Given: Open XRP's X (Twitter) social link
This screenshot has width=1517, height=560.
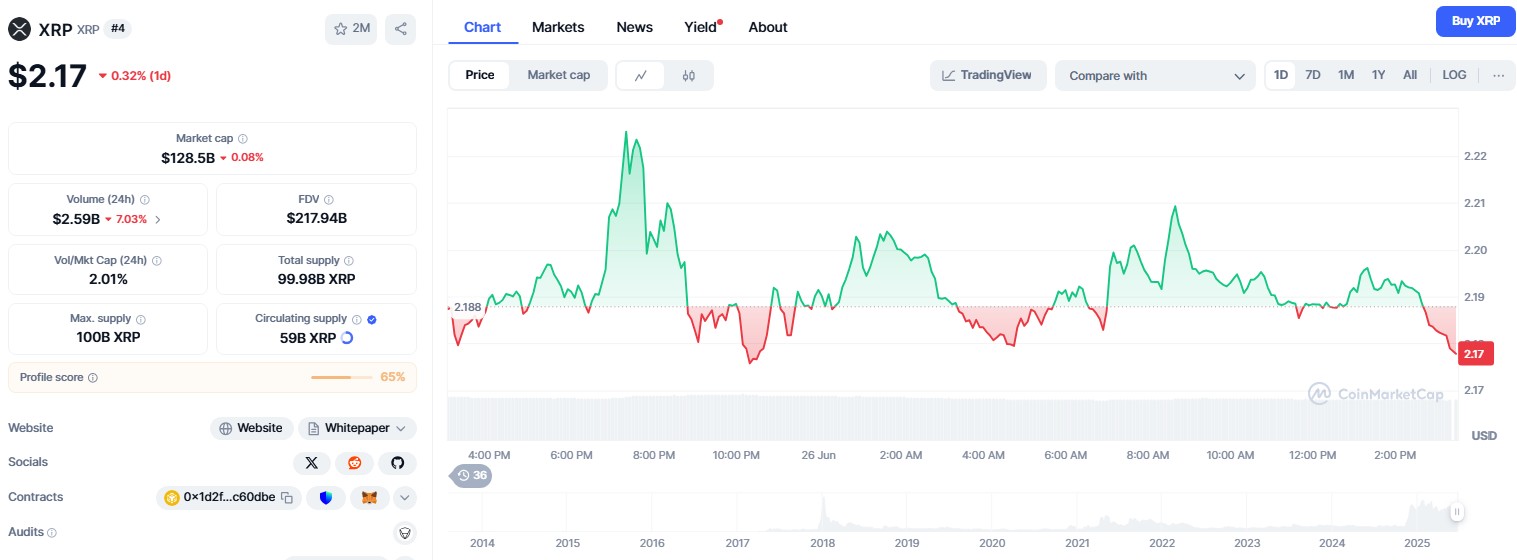Looking at the screenshot, I should (312, 463).
